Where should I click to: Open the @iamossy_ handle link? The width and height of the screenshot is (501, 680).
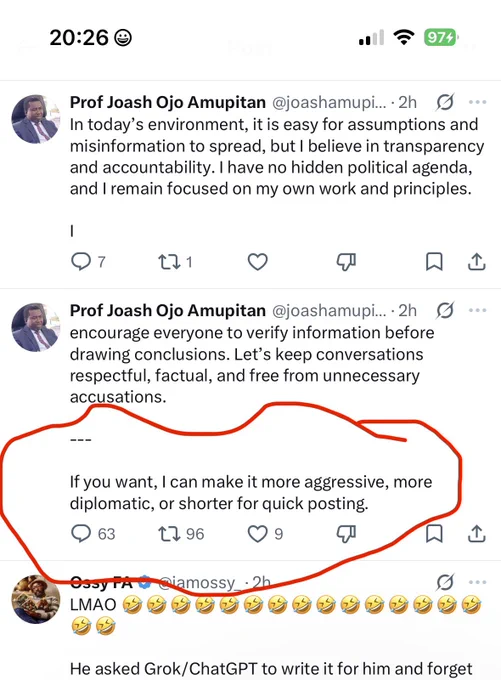point(199,582)
